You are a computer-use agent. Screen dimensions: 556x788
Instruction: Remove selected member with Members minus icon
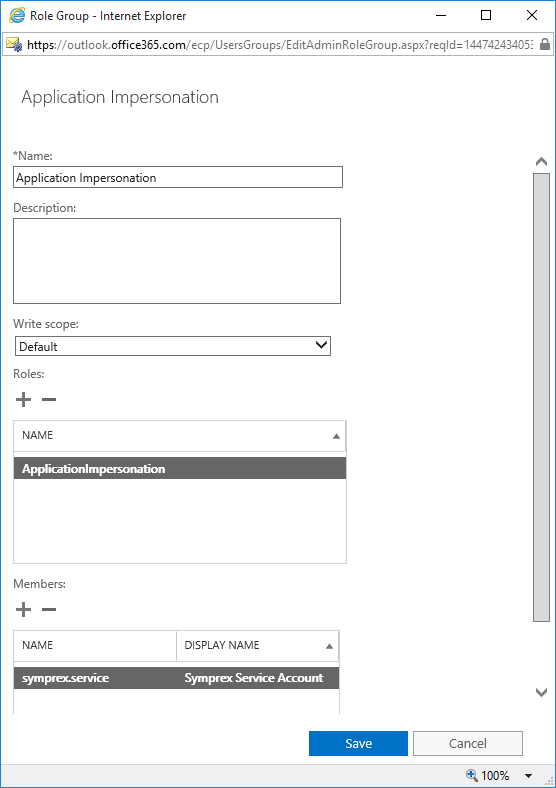point(49,610)
